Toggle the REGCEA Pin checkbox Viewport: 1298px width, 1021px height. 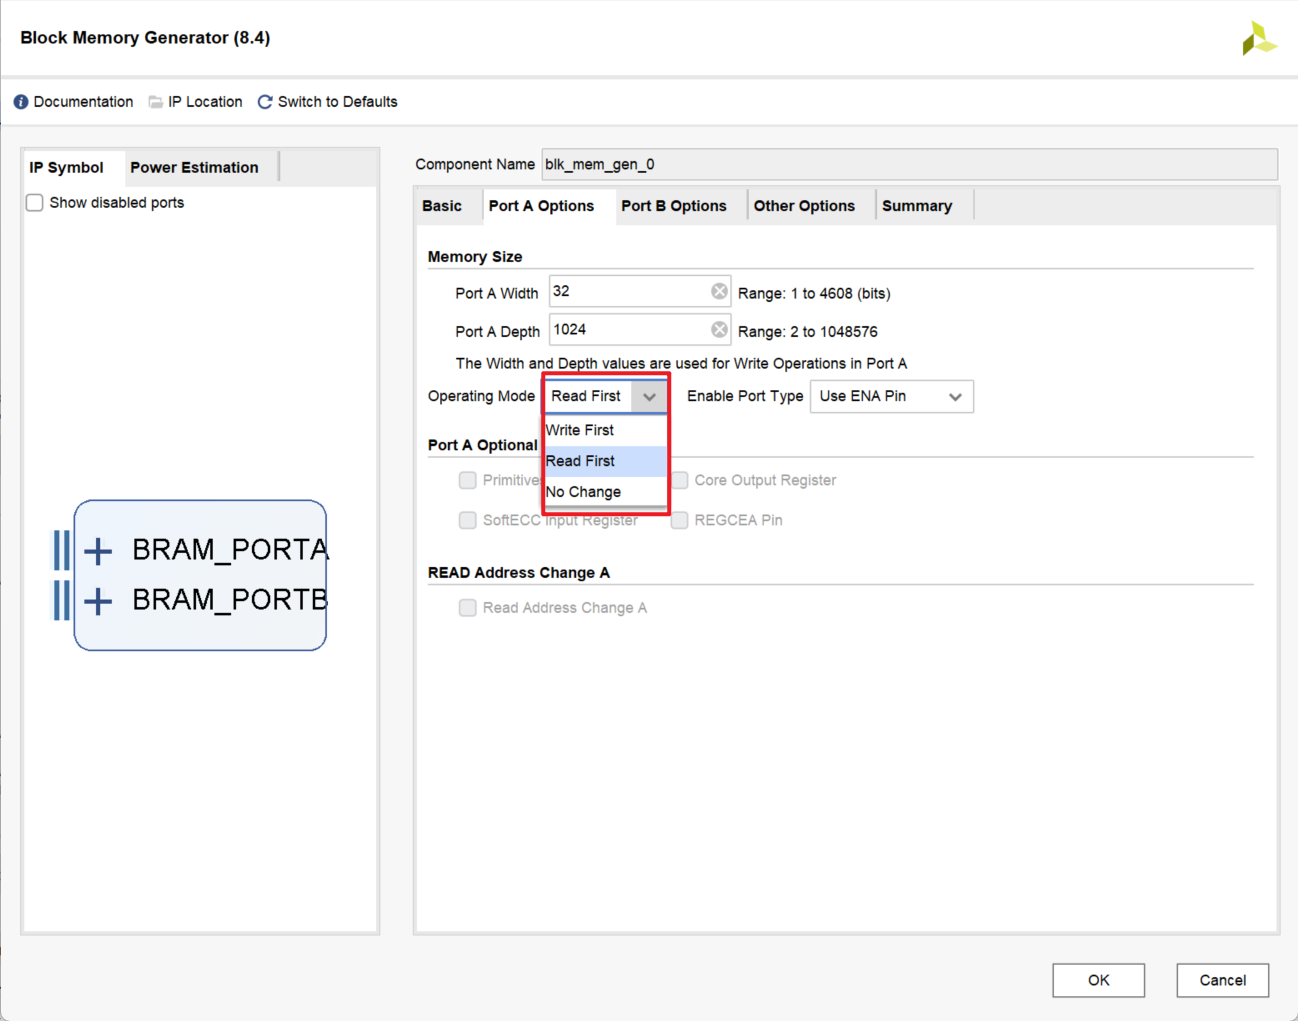680,520
